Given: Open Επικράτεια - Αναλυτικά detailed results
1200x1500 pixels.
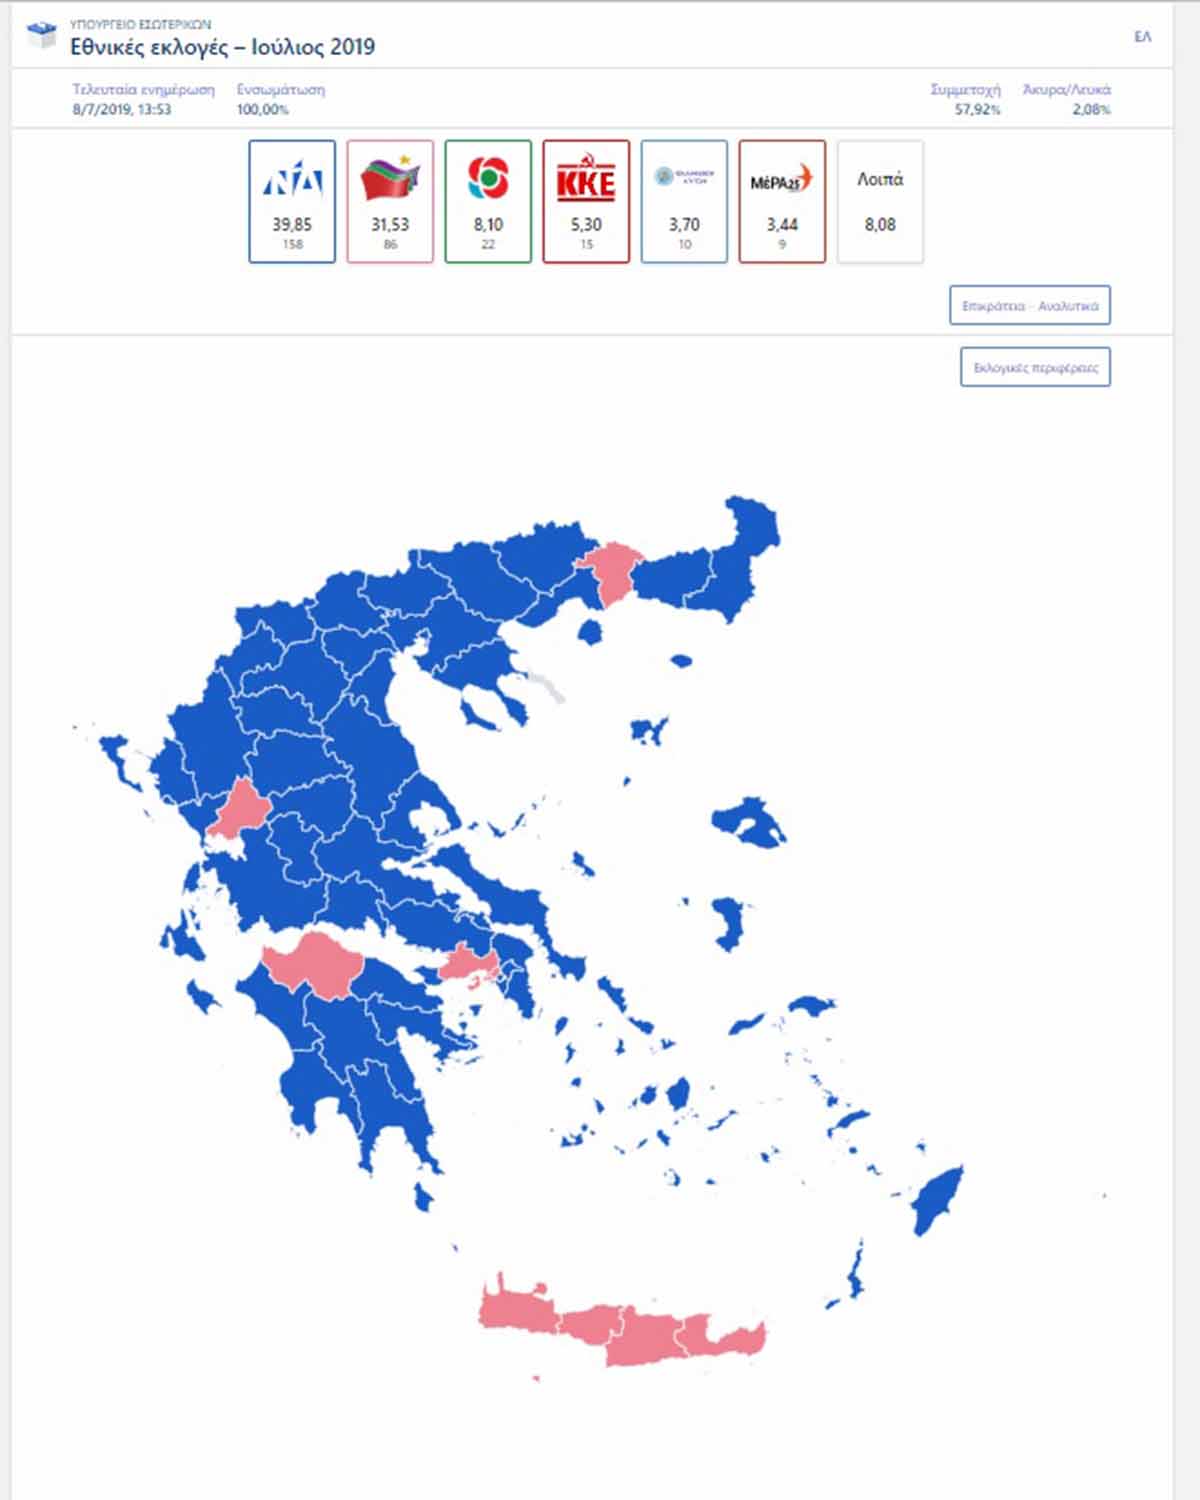Looking at the screenshot, I should (1030, 306).
